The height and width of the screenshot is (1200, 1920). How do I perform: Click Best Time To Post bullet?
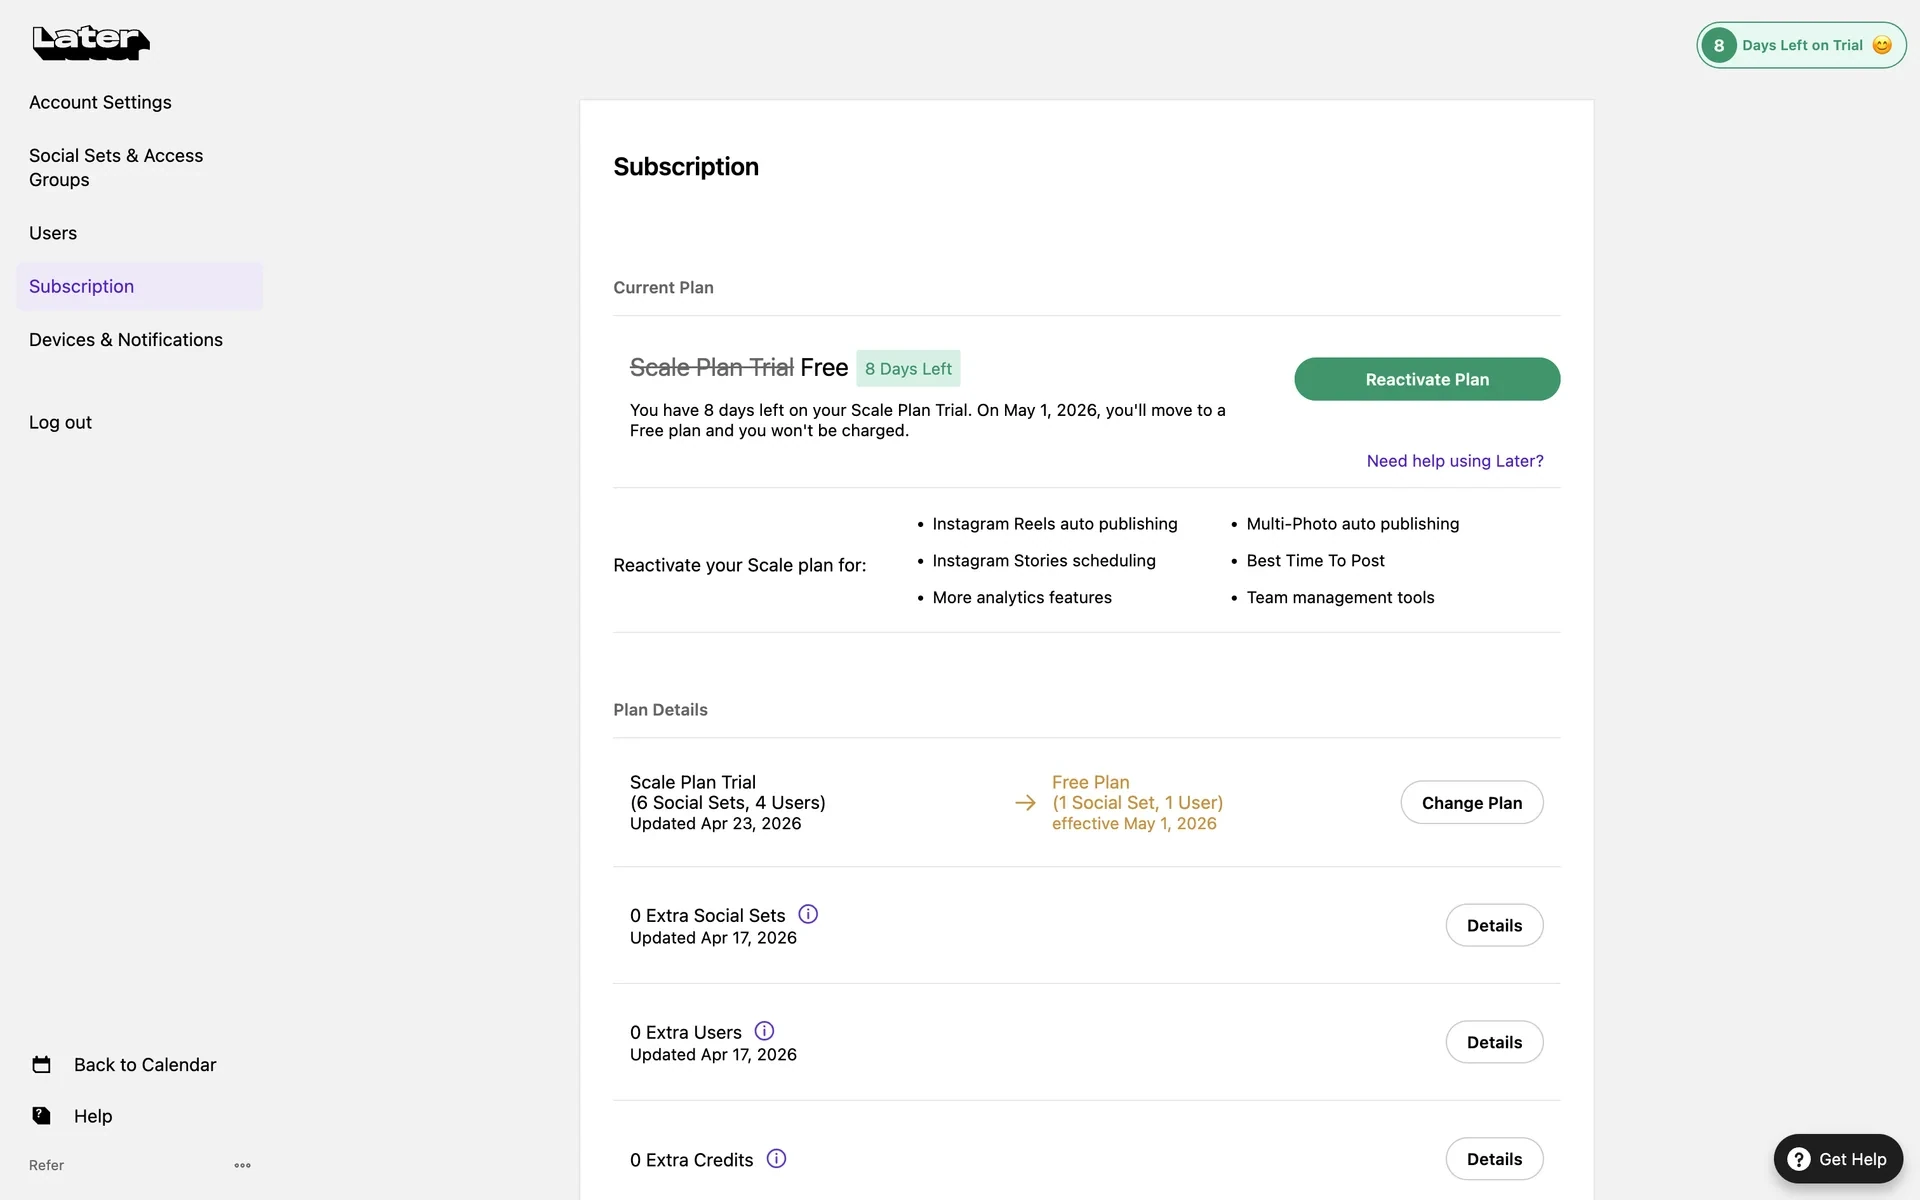(x=1315, y=561)
